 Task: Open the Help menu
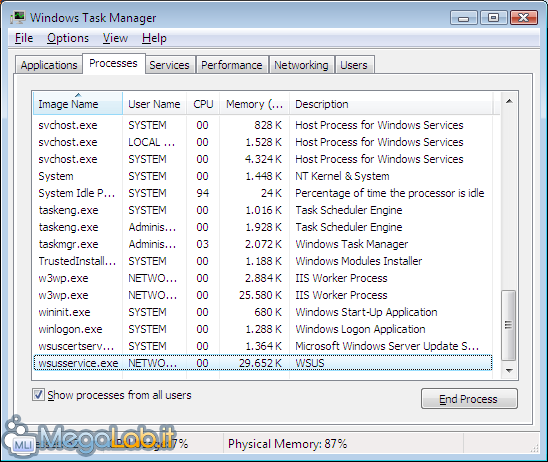point(154,38)
